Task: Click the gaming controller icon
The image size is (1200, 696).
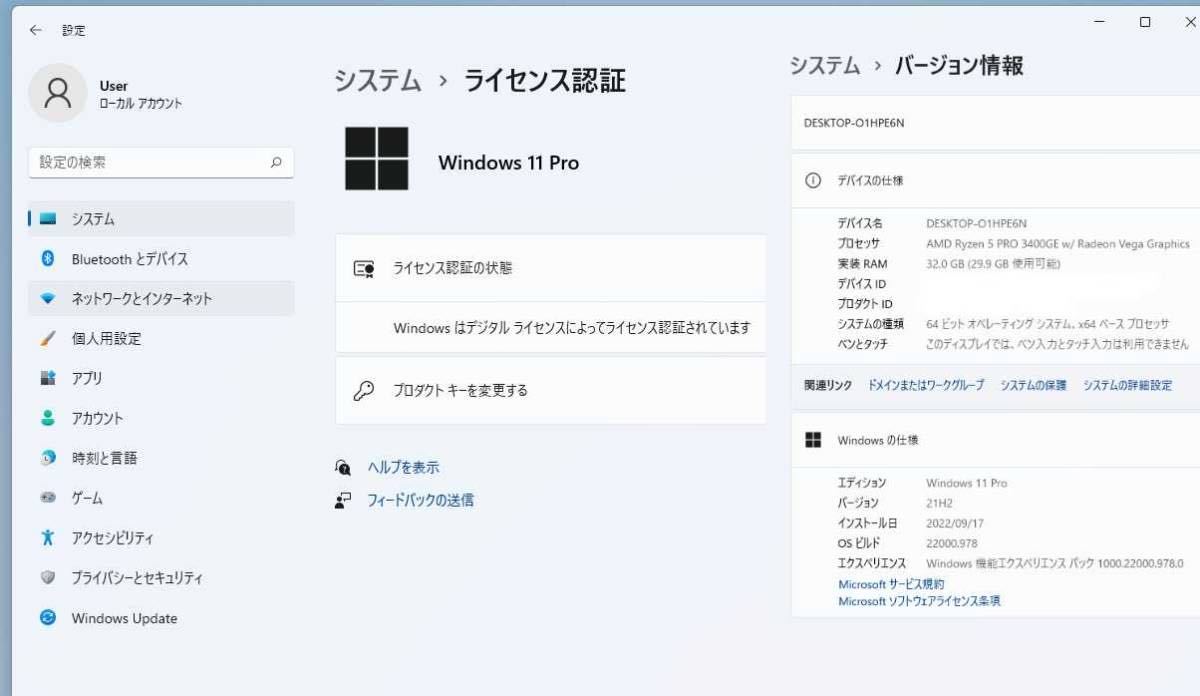Action: pos(47,498)
